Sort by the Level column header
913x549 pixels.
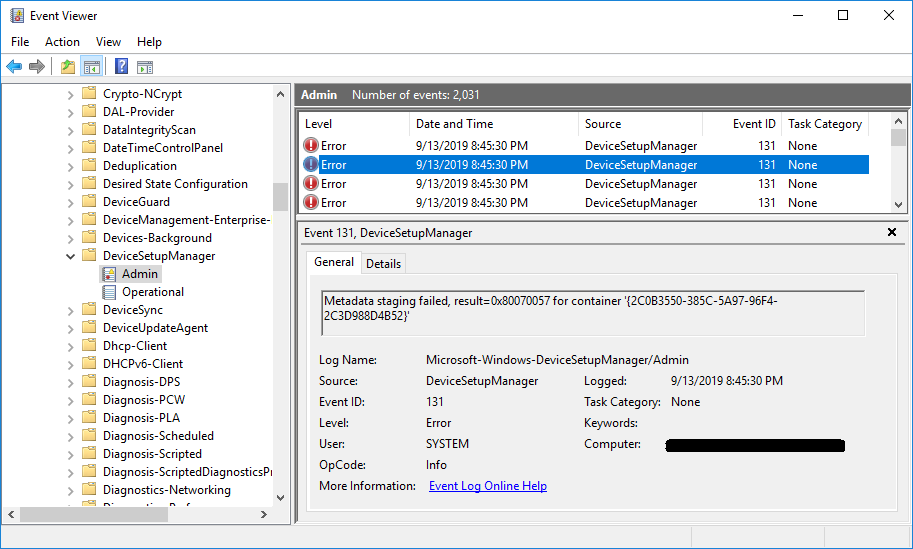point(354,123)
